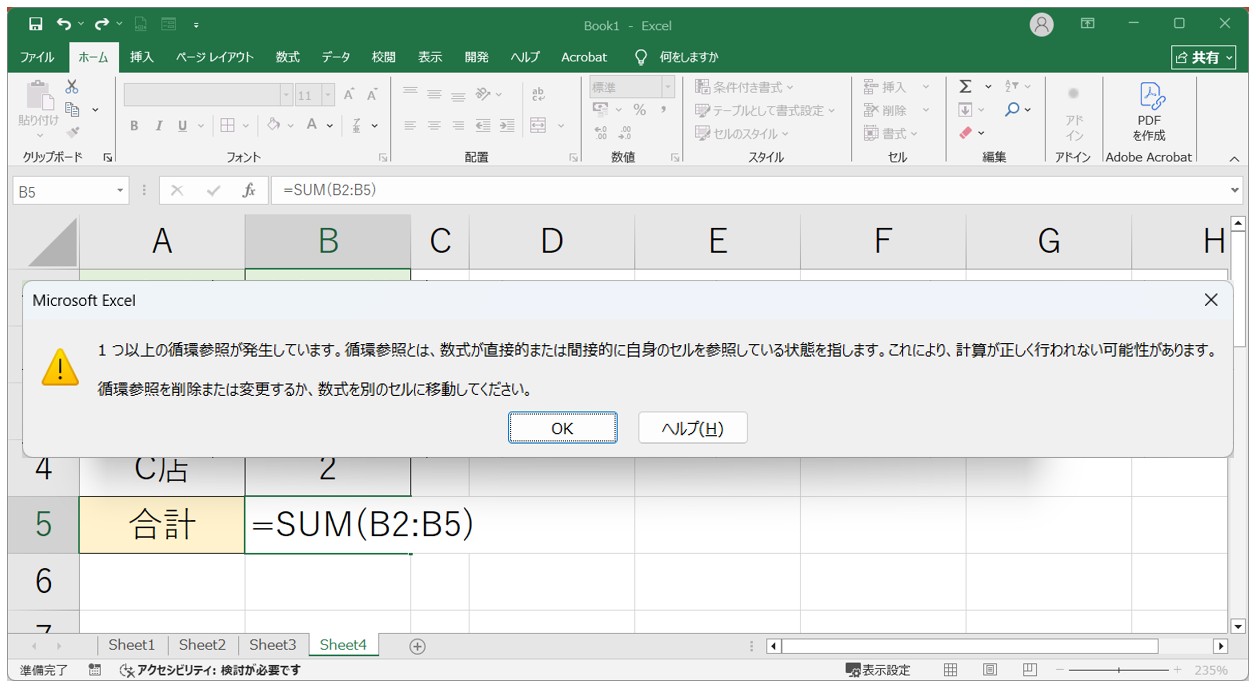Switch to Normal view in status bar
This screenshot has height=689, width=1256.
pyautogui.click(x=951, y=670)
